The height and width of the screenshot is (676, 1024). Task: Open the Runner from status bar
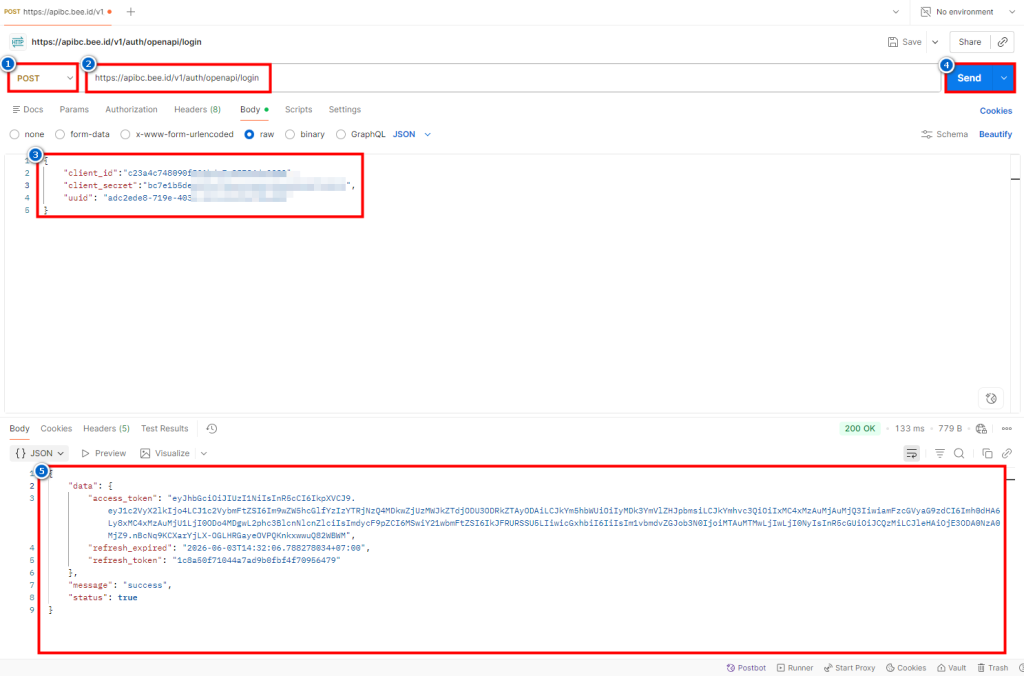795,668
